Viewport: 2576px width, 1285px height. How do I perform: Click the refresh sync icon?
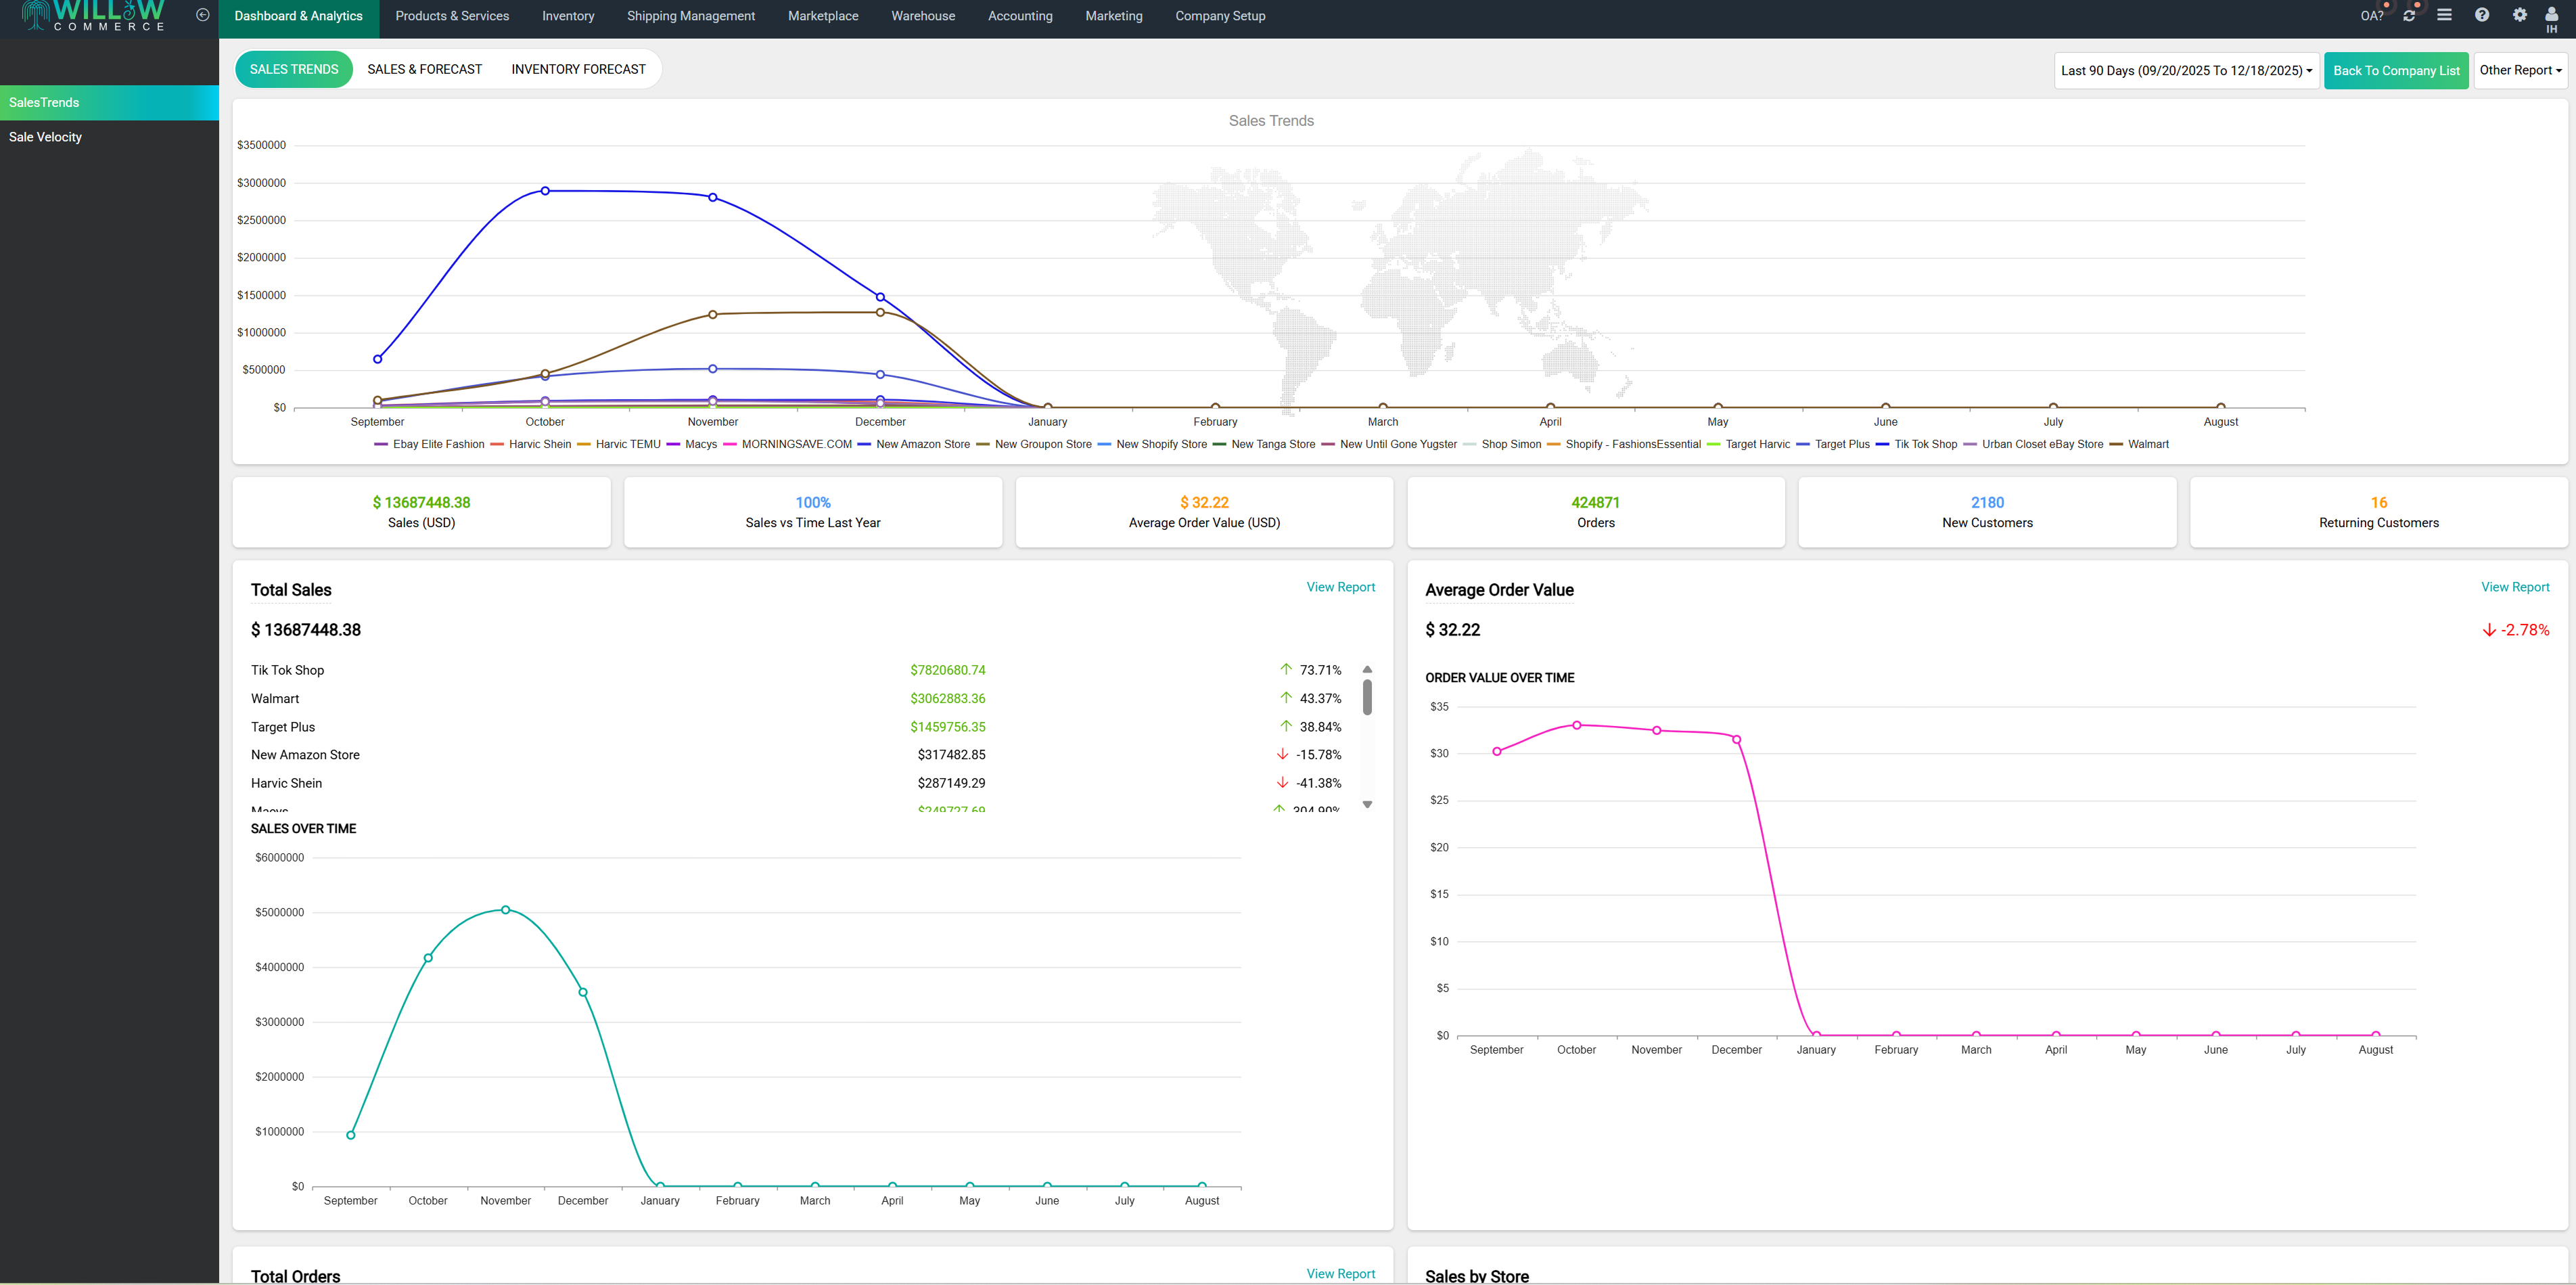[x=2409, y=15]
